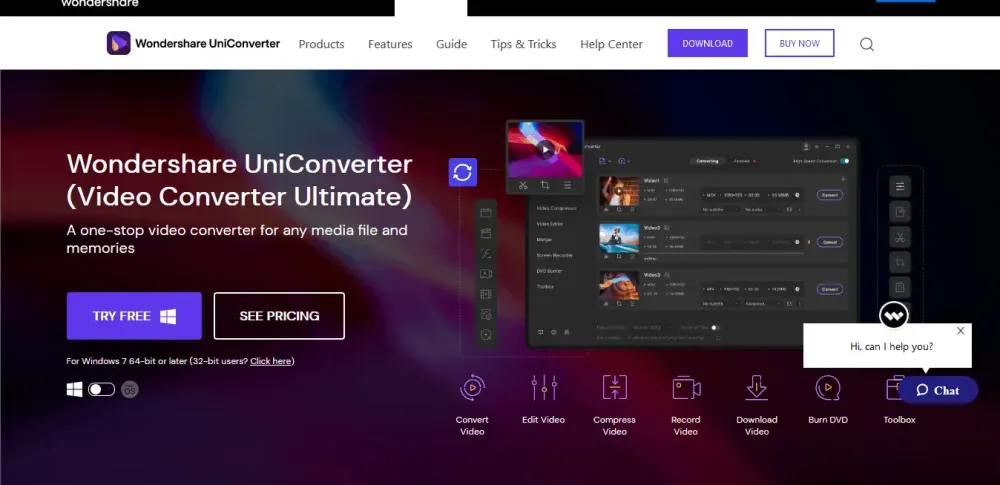The width and height of the screenshot is (1000, 485).
Task: Expand the Products menu
Action: (x=321, y=44)
